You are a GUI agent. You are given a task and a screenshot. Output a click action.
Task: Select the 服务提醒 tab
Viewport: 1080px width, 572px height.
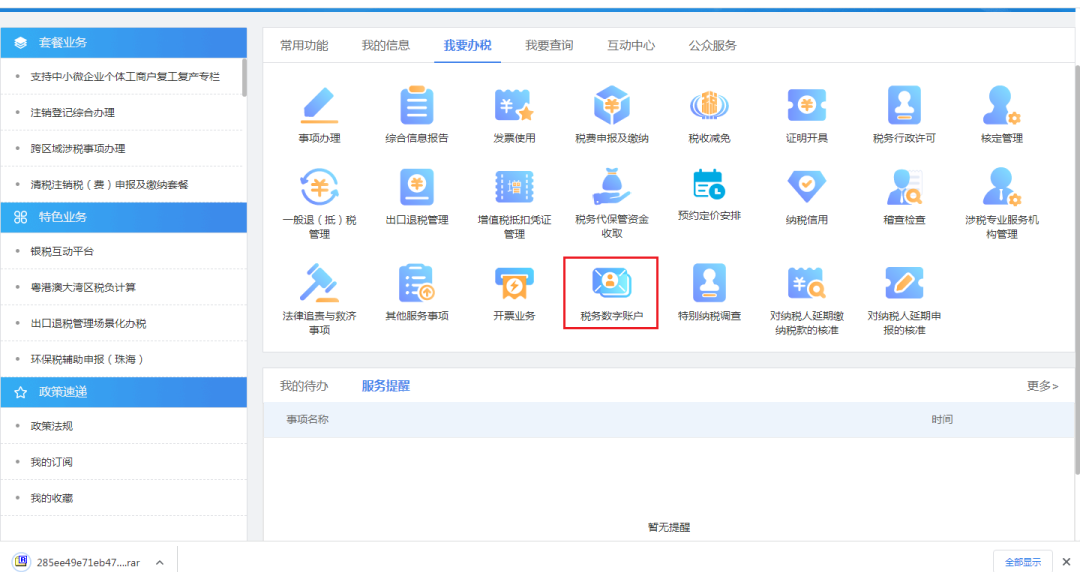click(386, 386)
